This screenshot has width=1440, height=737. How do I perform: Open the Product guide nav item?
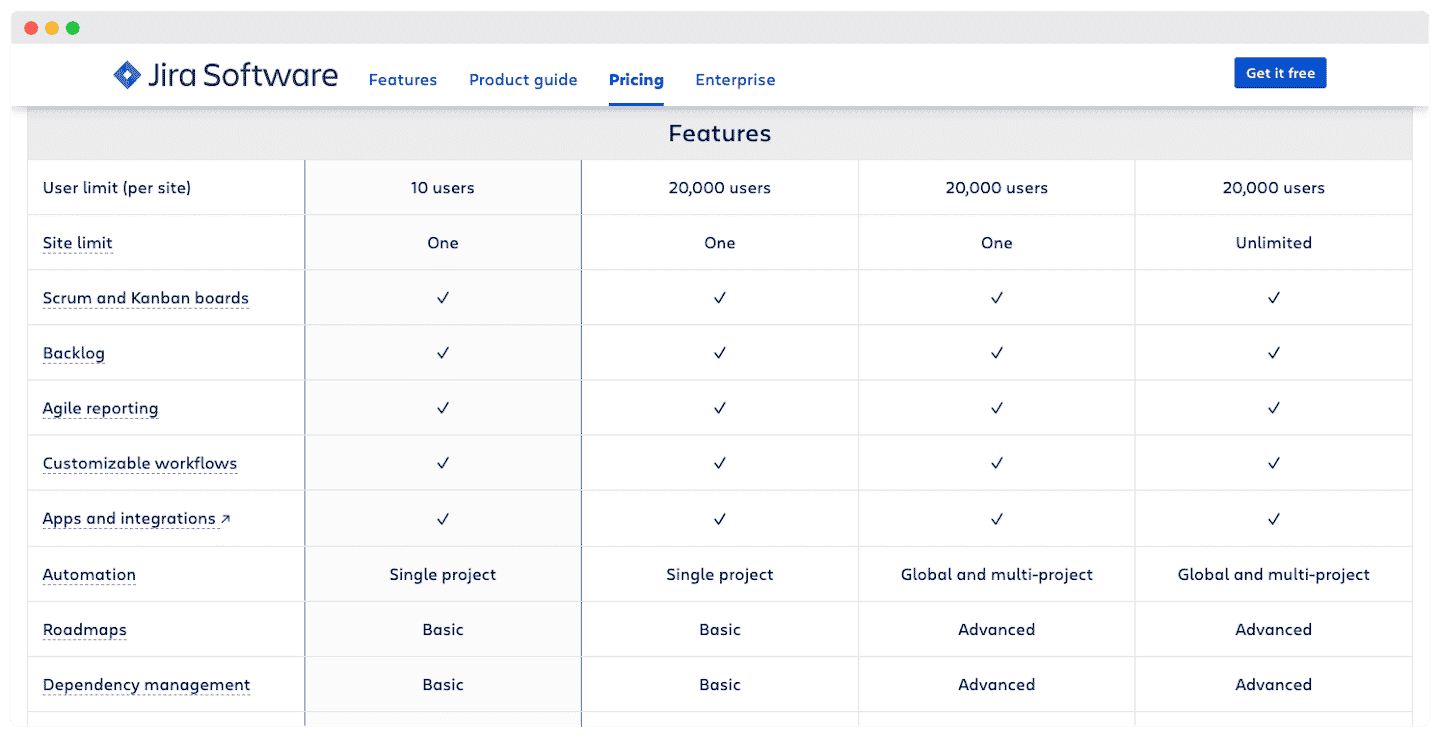pyautogui.click(x=523, y=80)
